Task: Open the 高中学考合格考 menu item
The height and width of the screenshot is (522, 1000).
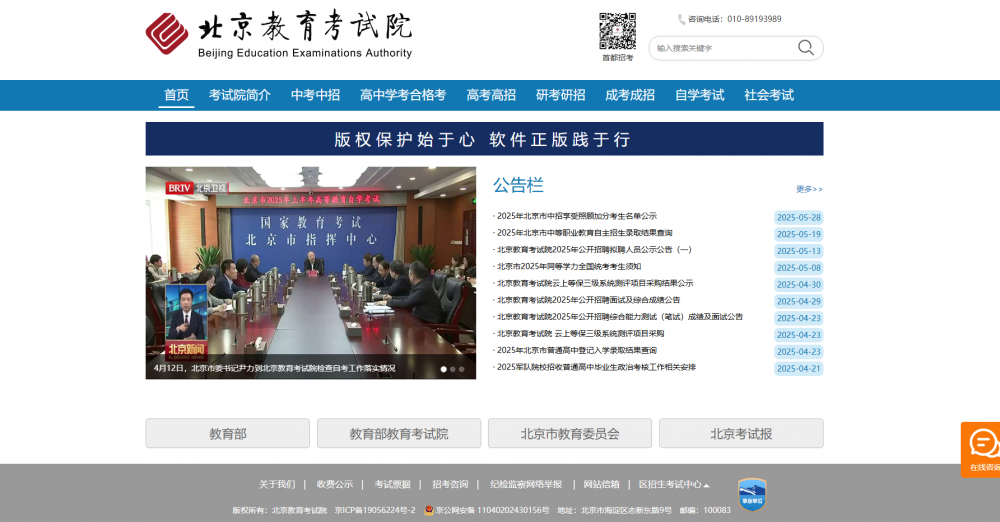Action: (x=403, y=95)
